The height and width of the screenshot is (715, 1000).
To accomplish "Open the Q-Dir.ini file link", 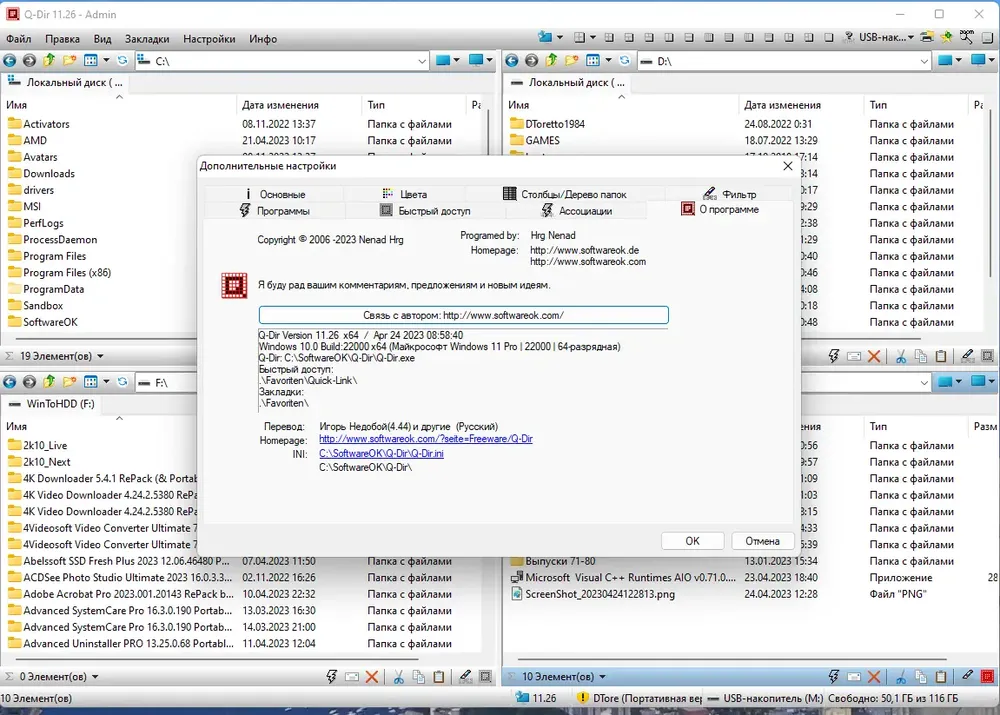I will [381, 453].
